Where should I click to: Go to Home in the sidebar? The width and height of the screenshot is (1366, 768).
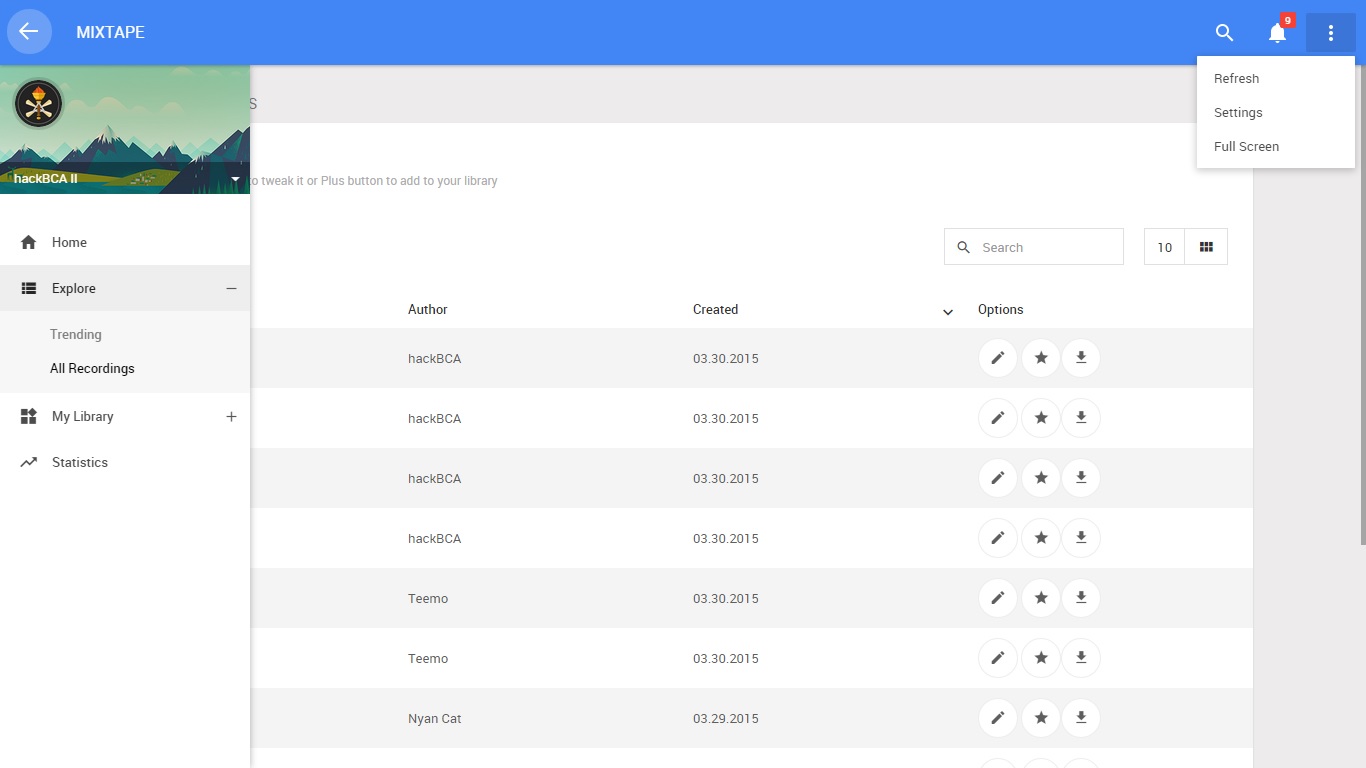point(125,242)
